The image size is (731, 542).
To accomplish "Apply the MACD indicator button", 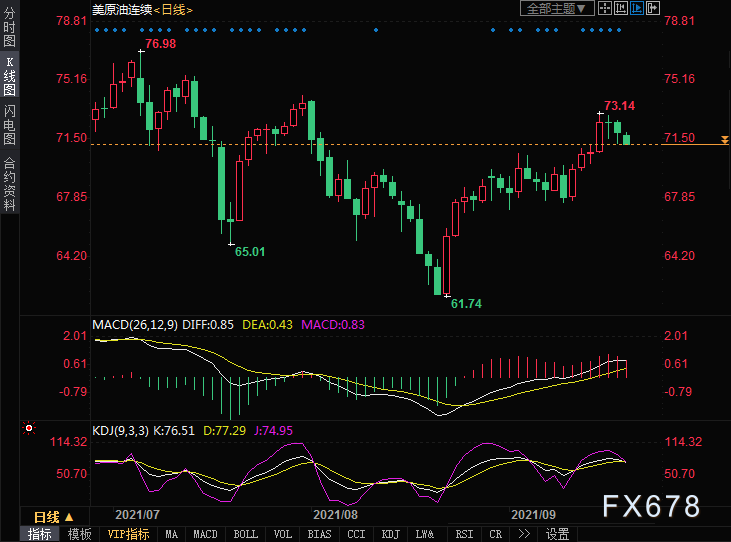I will (205, 534).
